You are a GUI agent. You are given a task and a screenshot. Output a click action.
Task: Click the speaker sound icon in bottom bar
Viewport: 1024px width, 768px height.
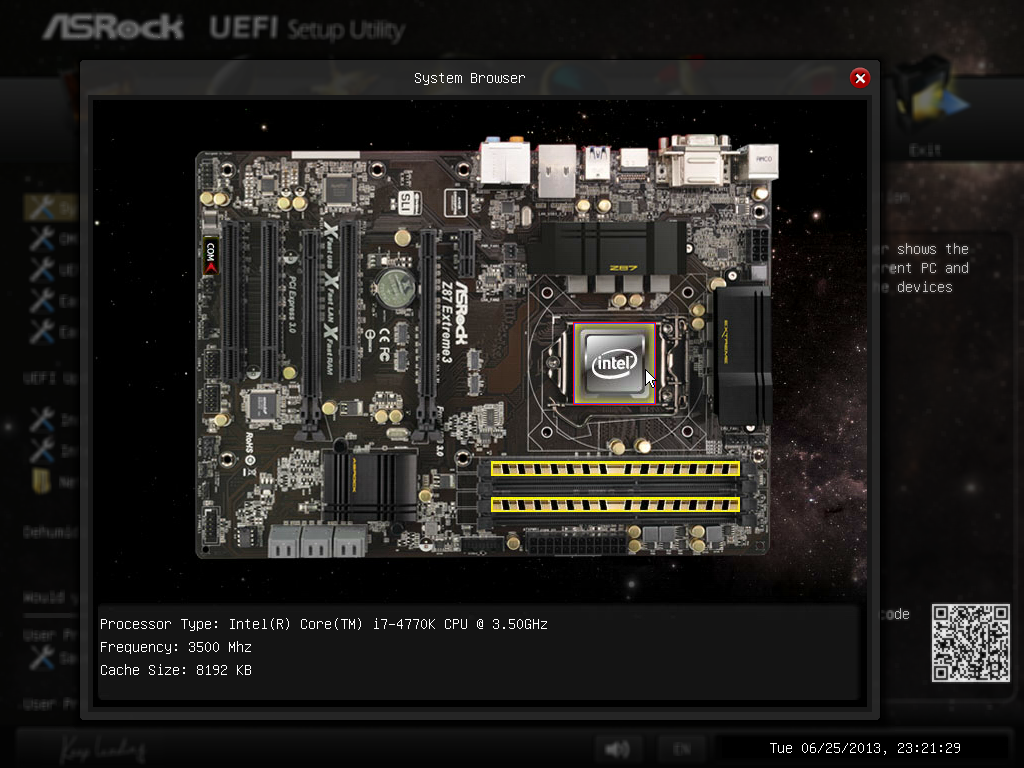[617, 748]
